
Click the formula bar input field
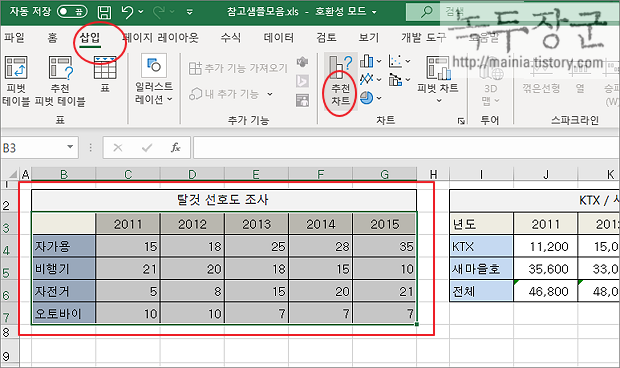406,148
